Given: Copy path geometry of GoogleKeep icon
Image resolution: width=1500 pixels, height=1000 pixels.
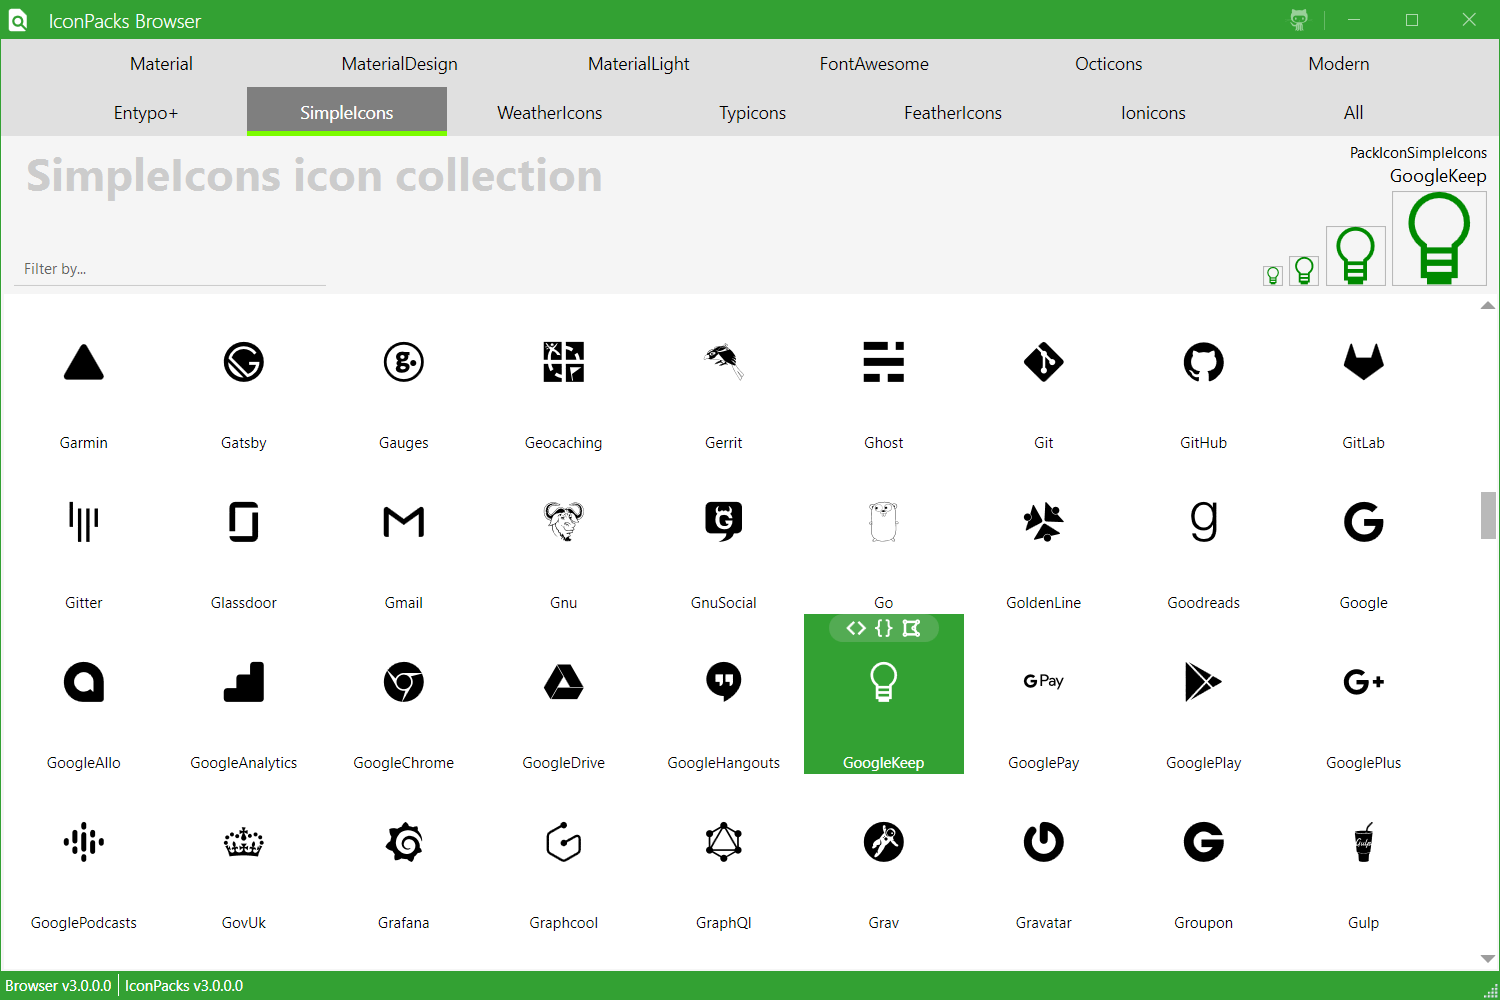Looking at the screenshot, I should 910,628.
